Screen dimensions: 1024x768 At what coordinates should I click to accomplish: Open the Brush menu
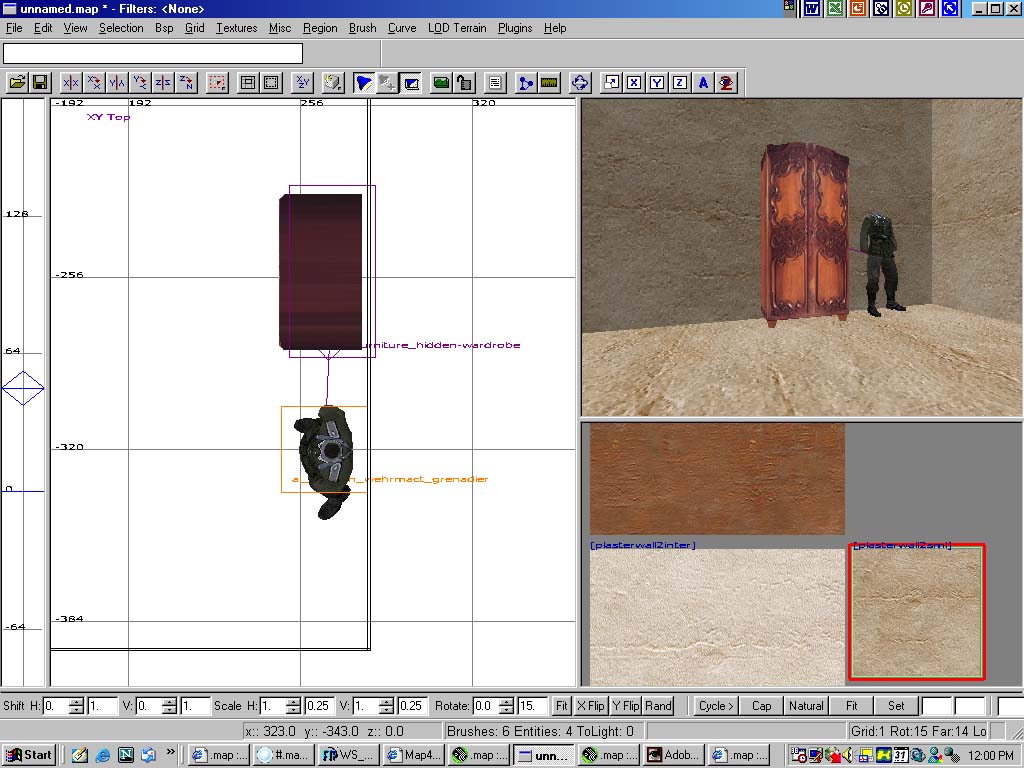[x=362, y=28]
